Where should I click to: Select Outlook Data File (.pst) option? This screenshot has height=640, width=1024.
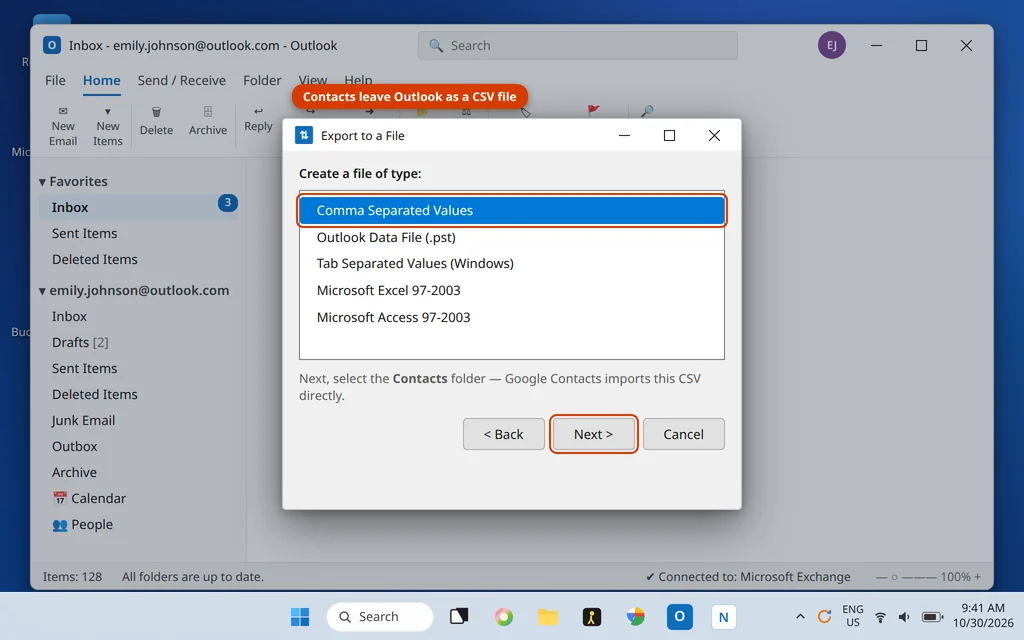click(512, 237)
